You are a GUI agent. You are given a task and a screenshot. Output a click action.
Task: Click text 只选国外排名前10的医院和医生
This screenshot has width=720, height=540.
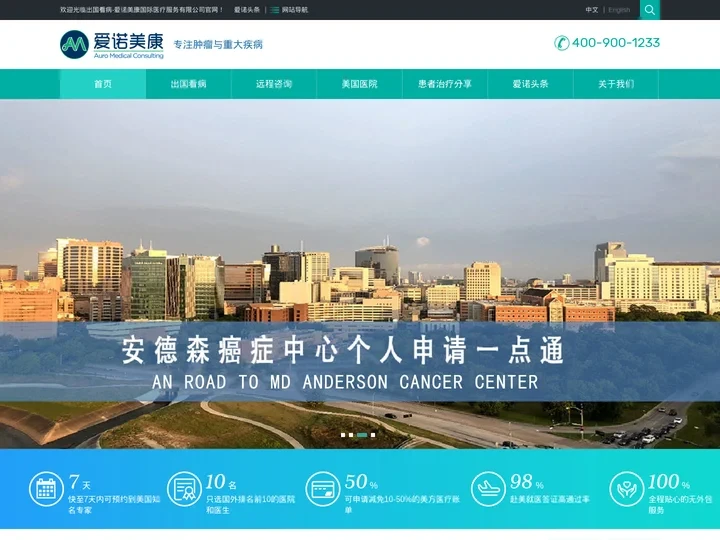point(250,505)
